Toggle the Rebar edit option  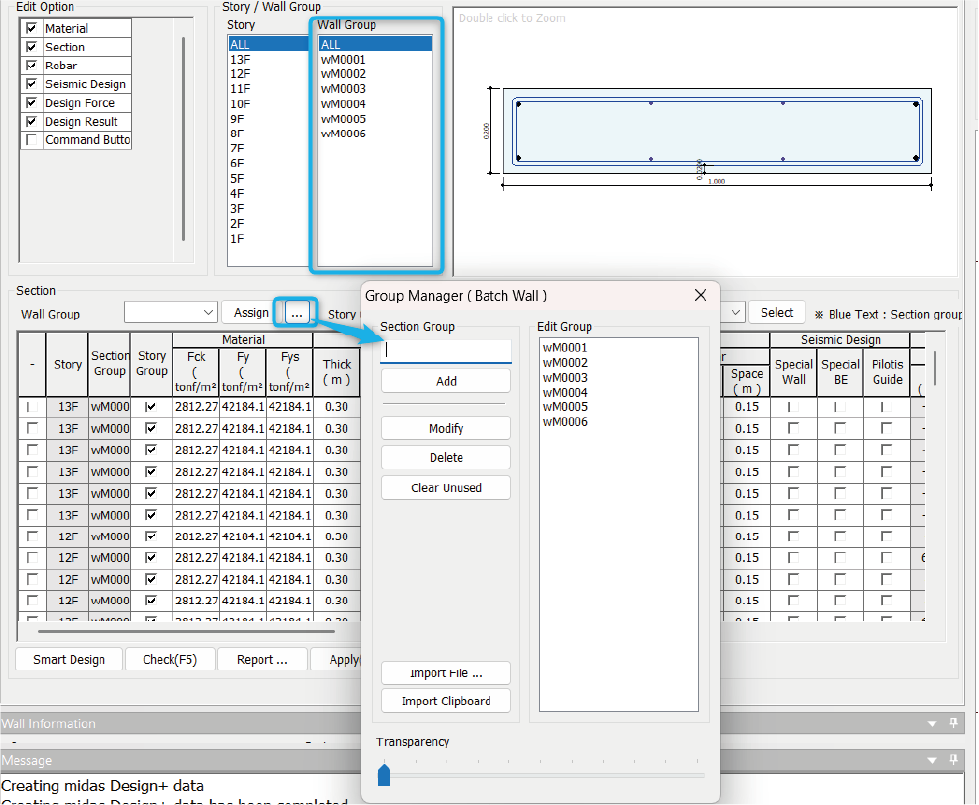click(x=31, y=65)
